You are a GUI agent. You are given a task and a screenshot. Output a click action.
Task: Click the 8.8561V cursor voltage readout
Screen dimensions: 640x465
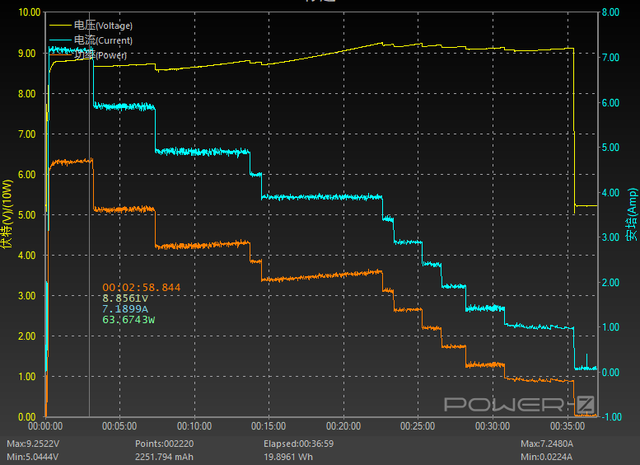(125, 298)
